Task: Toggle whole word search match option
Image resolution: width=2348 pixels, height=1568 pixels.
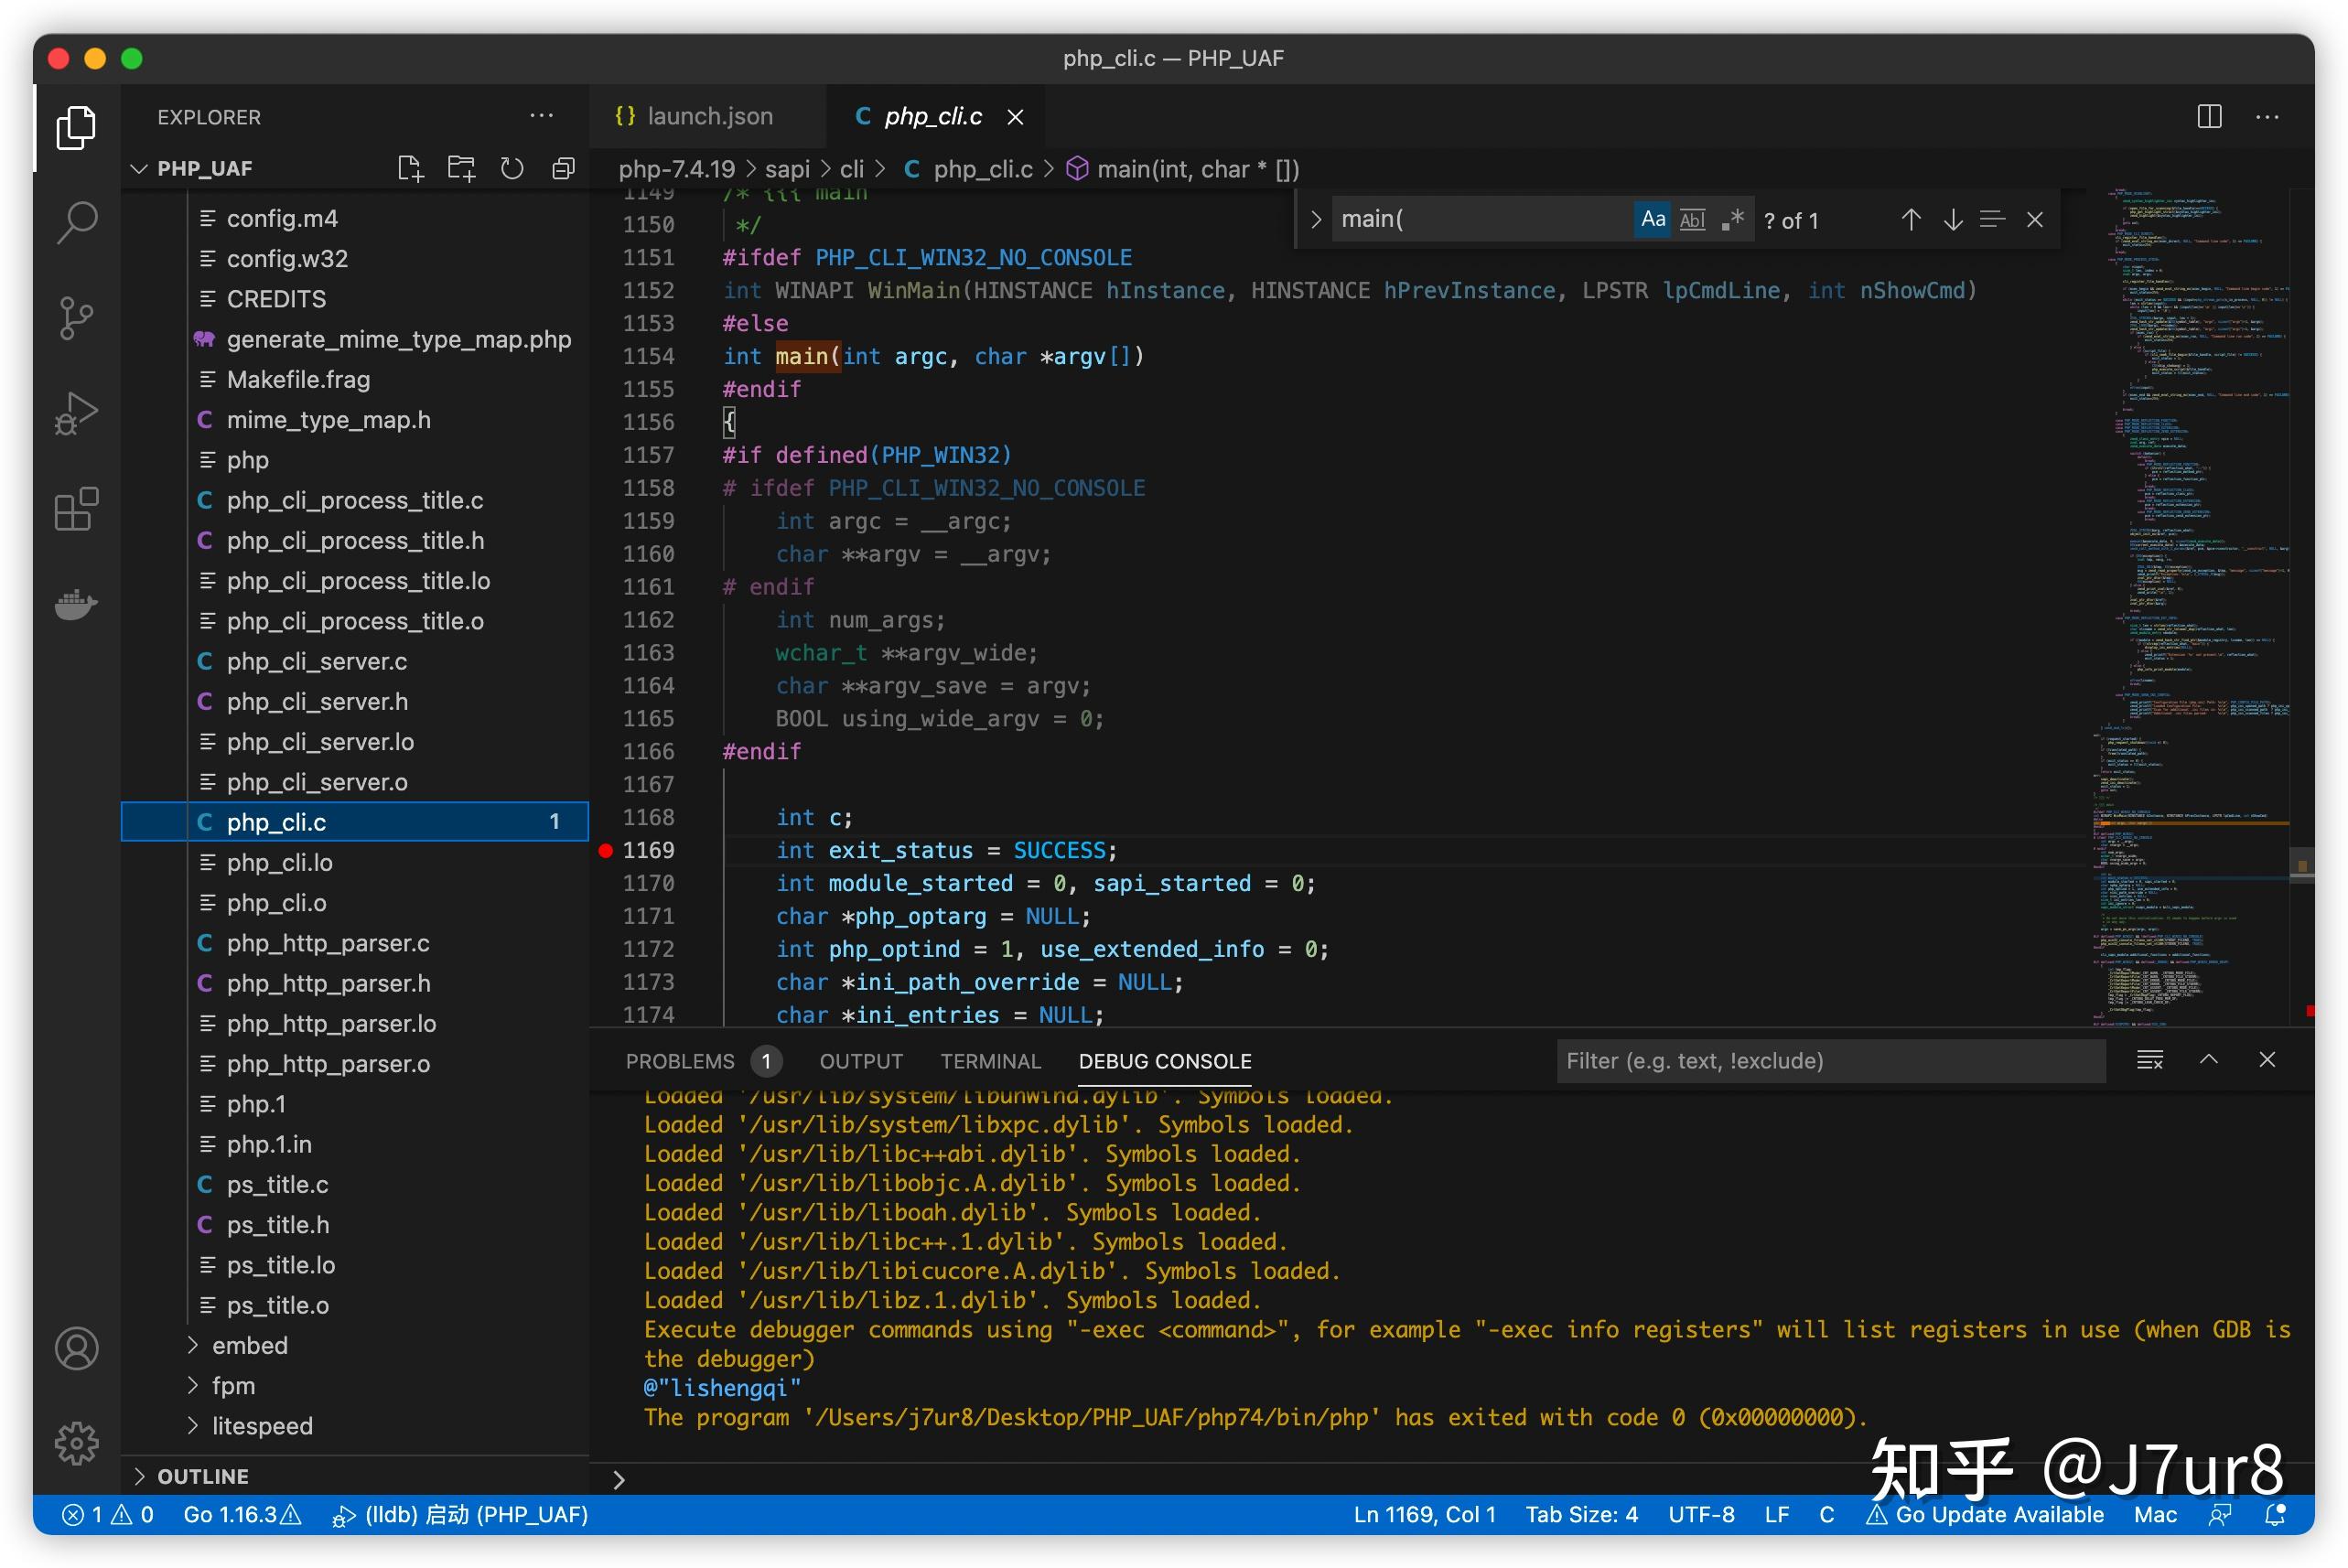Action: click(1692, 217)
